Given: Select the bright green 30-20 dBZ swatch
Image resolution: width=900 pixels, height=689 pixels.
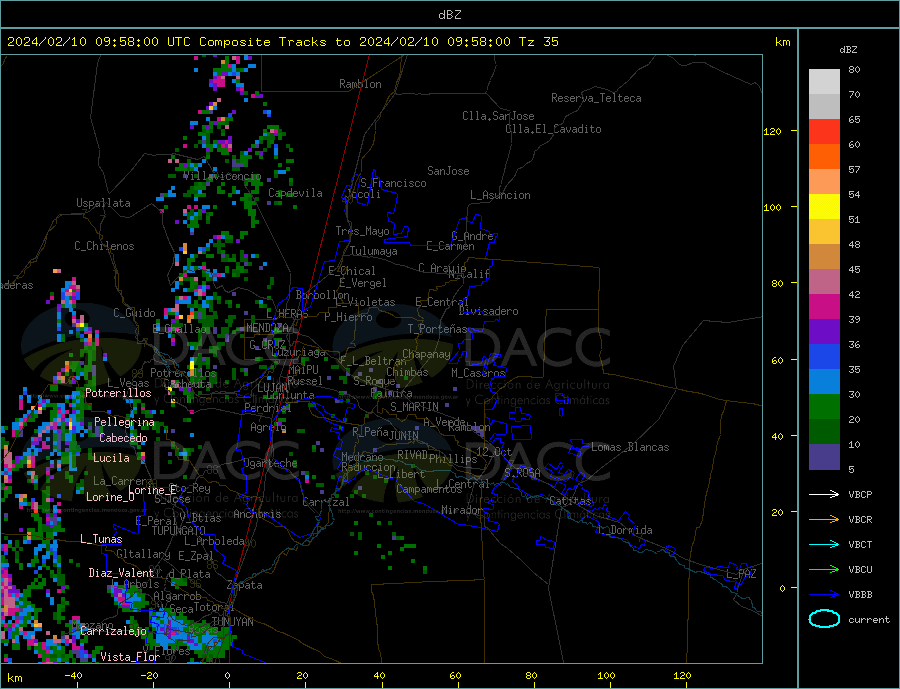Looking at the screenshot, I should (x=824, y=407).
